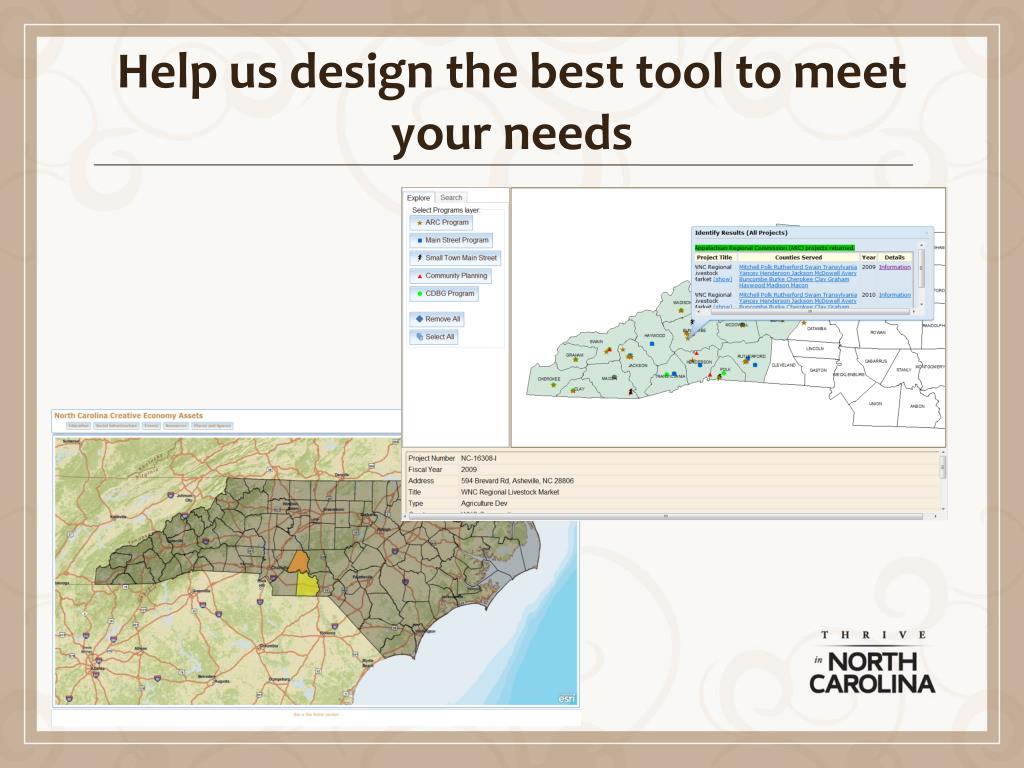Click the 'Haywood Madison Macon' counties link
The height and width of the screenshot is (768, 1024).
[x=773, y=285]
